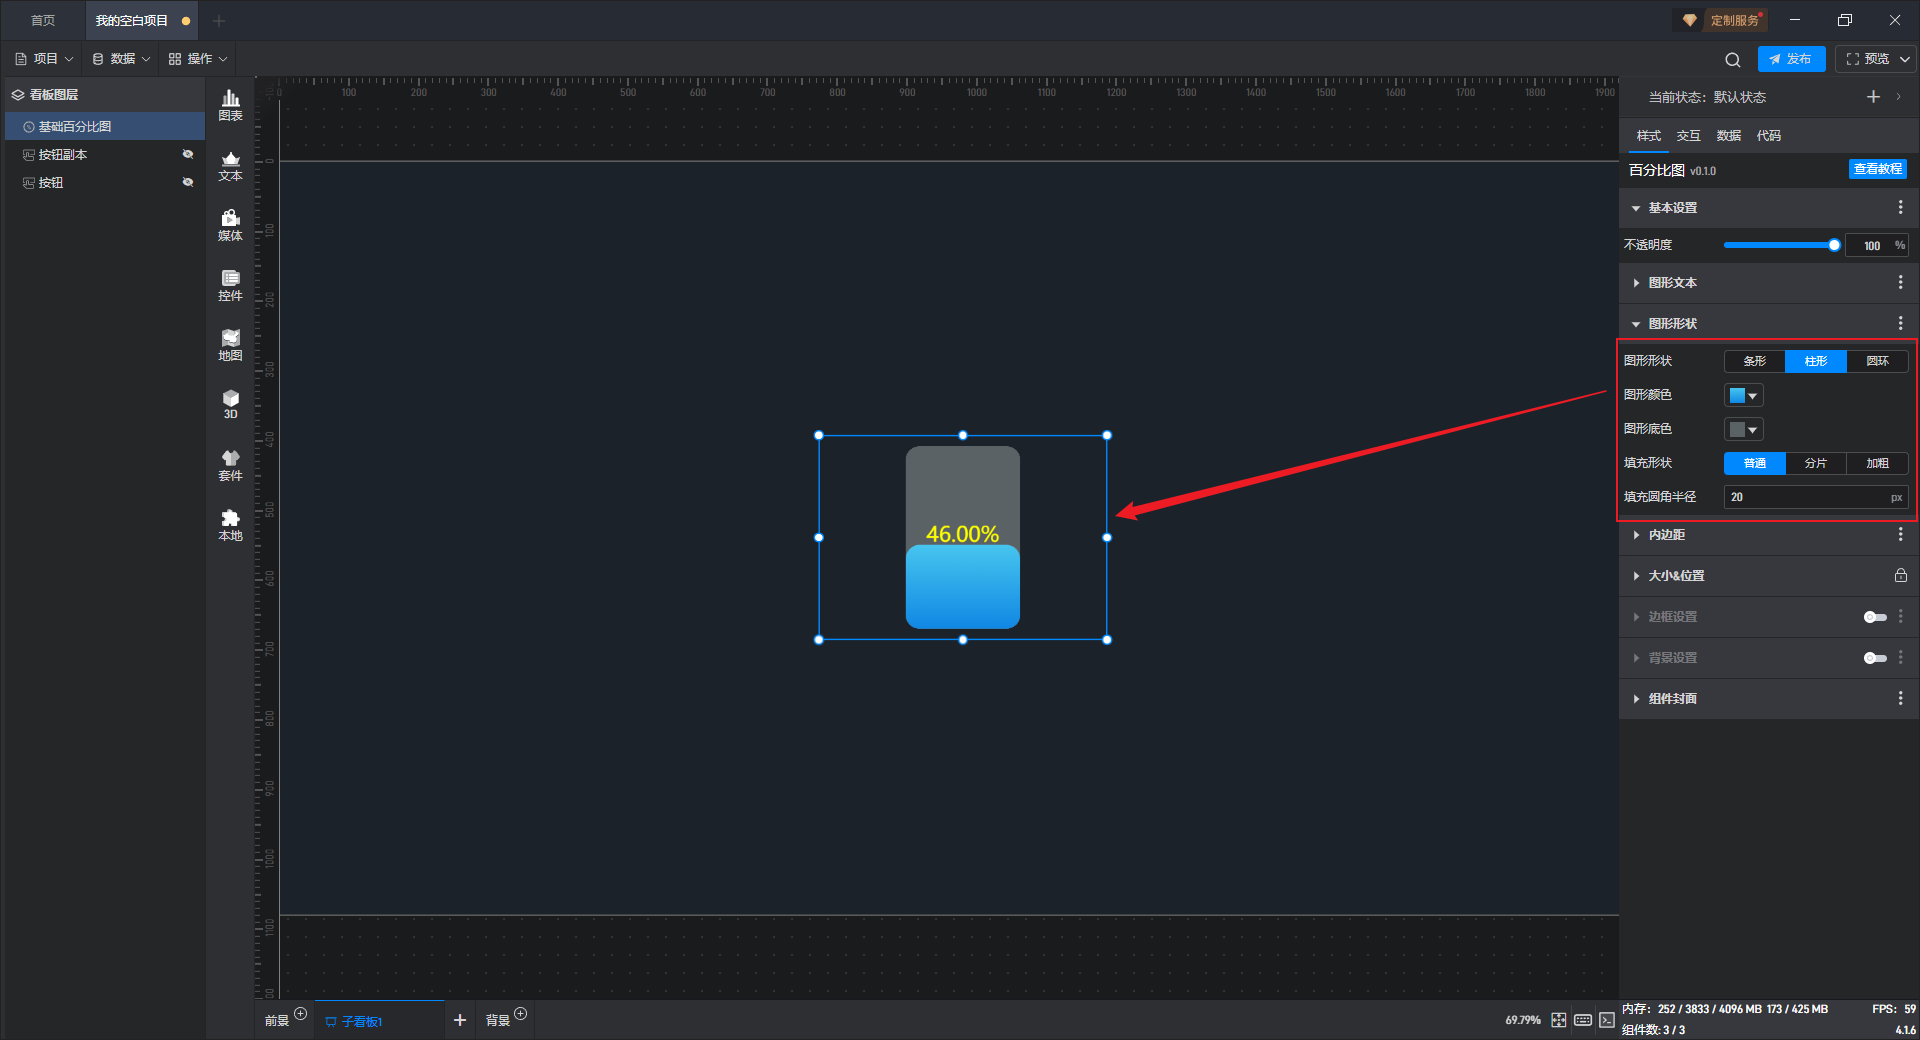
Task: Click the more options dots for 图形文本
Action: 1900,283
